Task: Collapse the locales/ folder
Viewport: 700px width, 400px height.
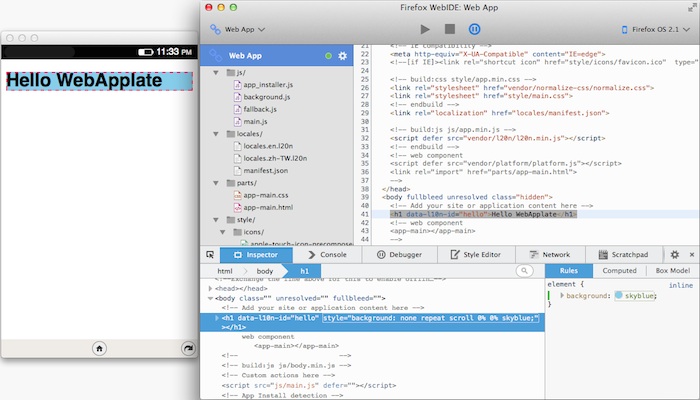Action: [x=215, y=133]
